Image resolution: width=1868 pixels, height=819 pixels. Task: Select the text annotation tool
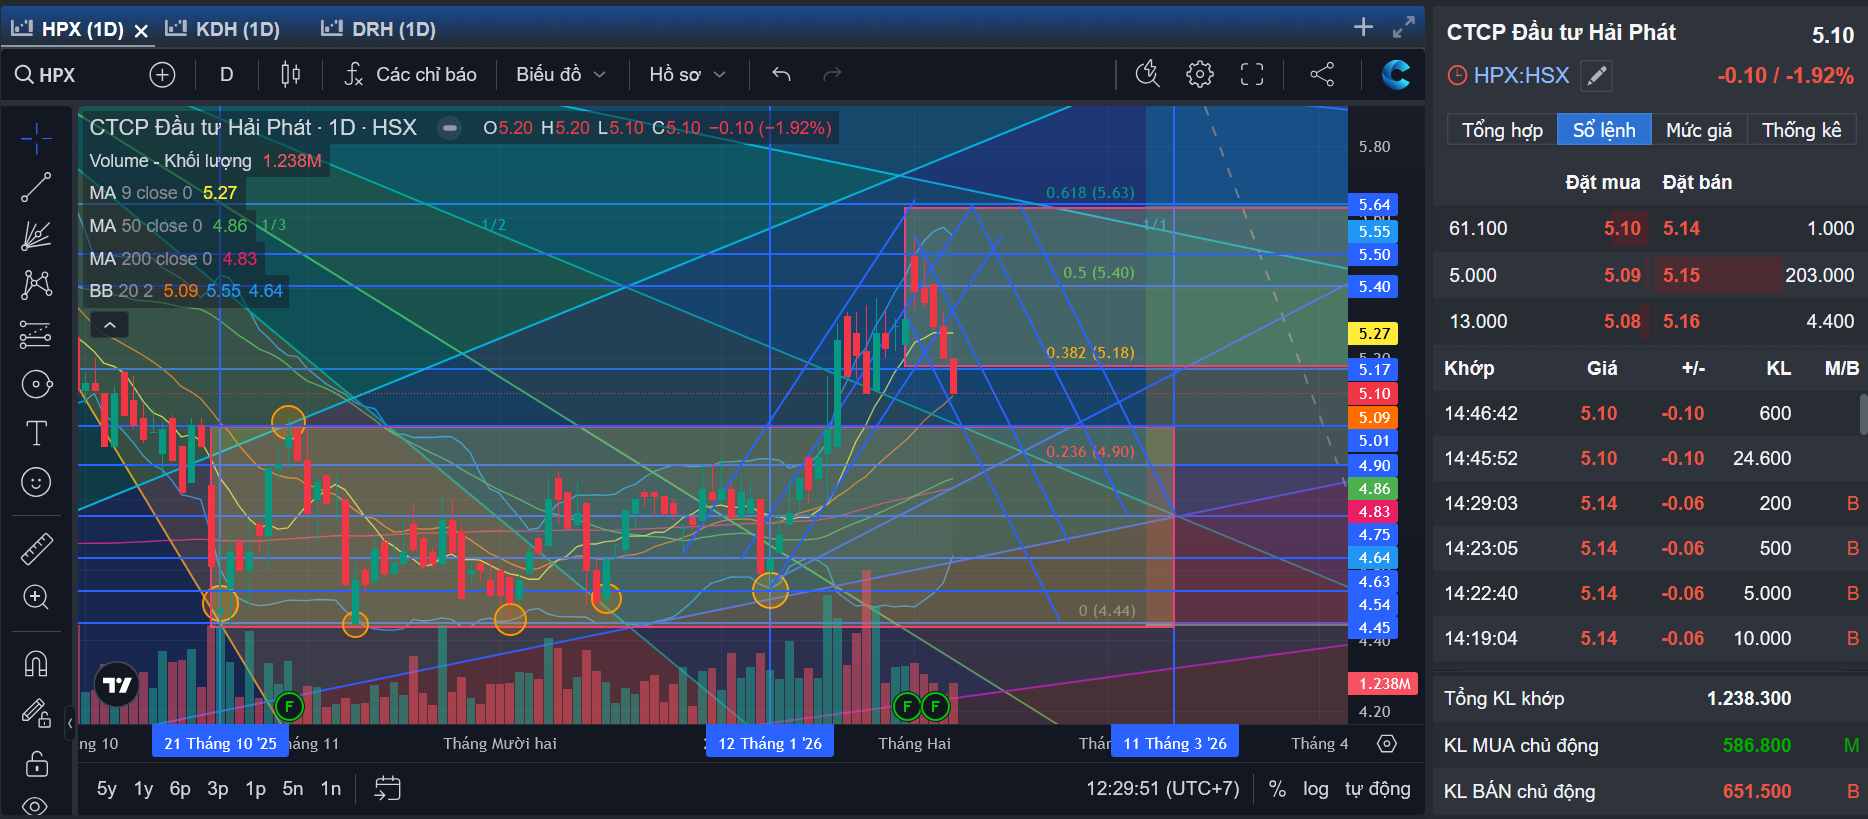(36, 433)
